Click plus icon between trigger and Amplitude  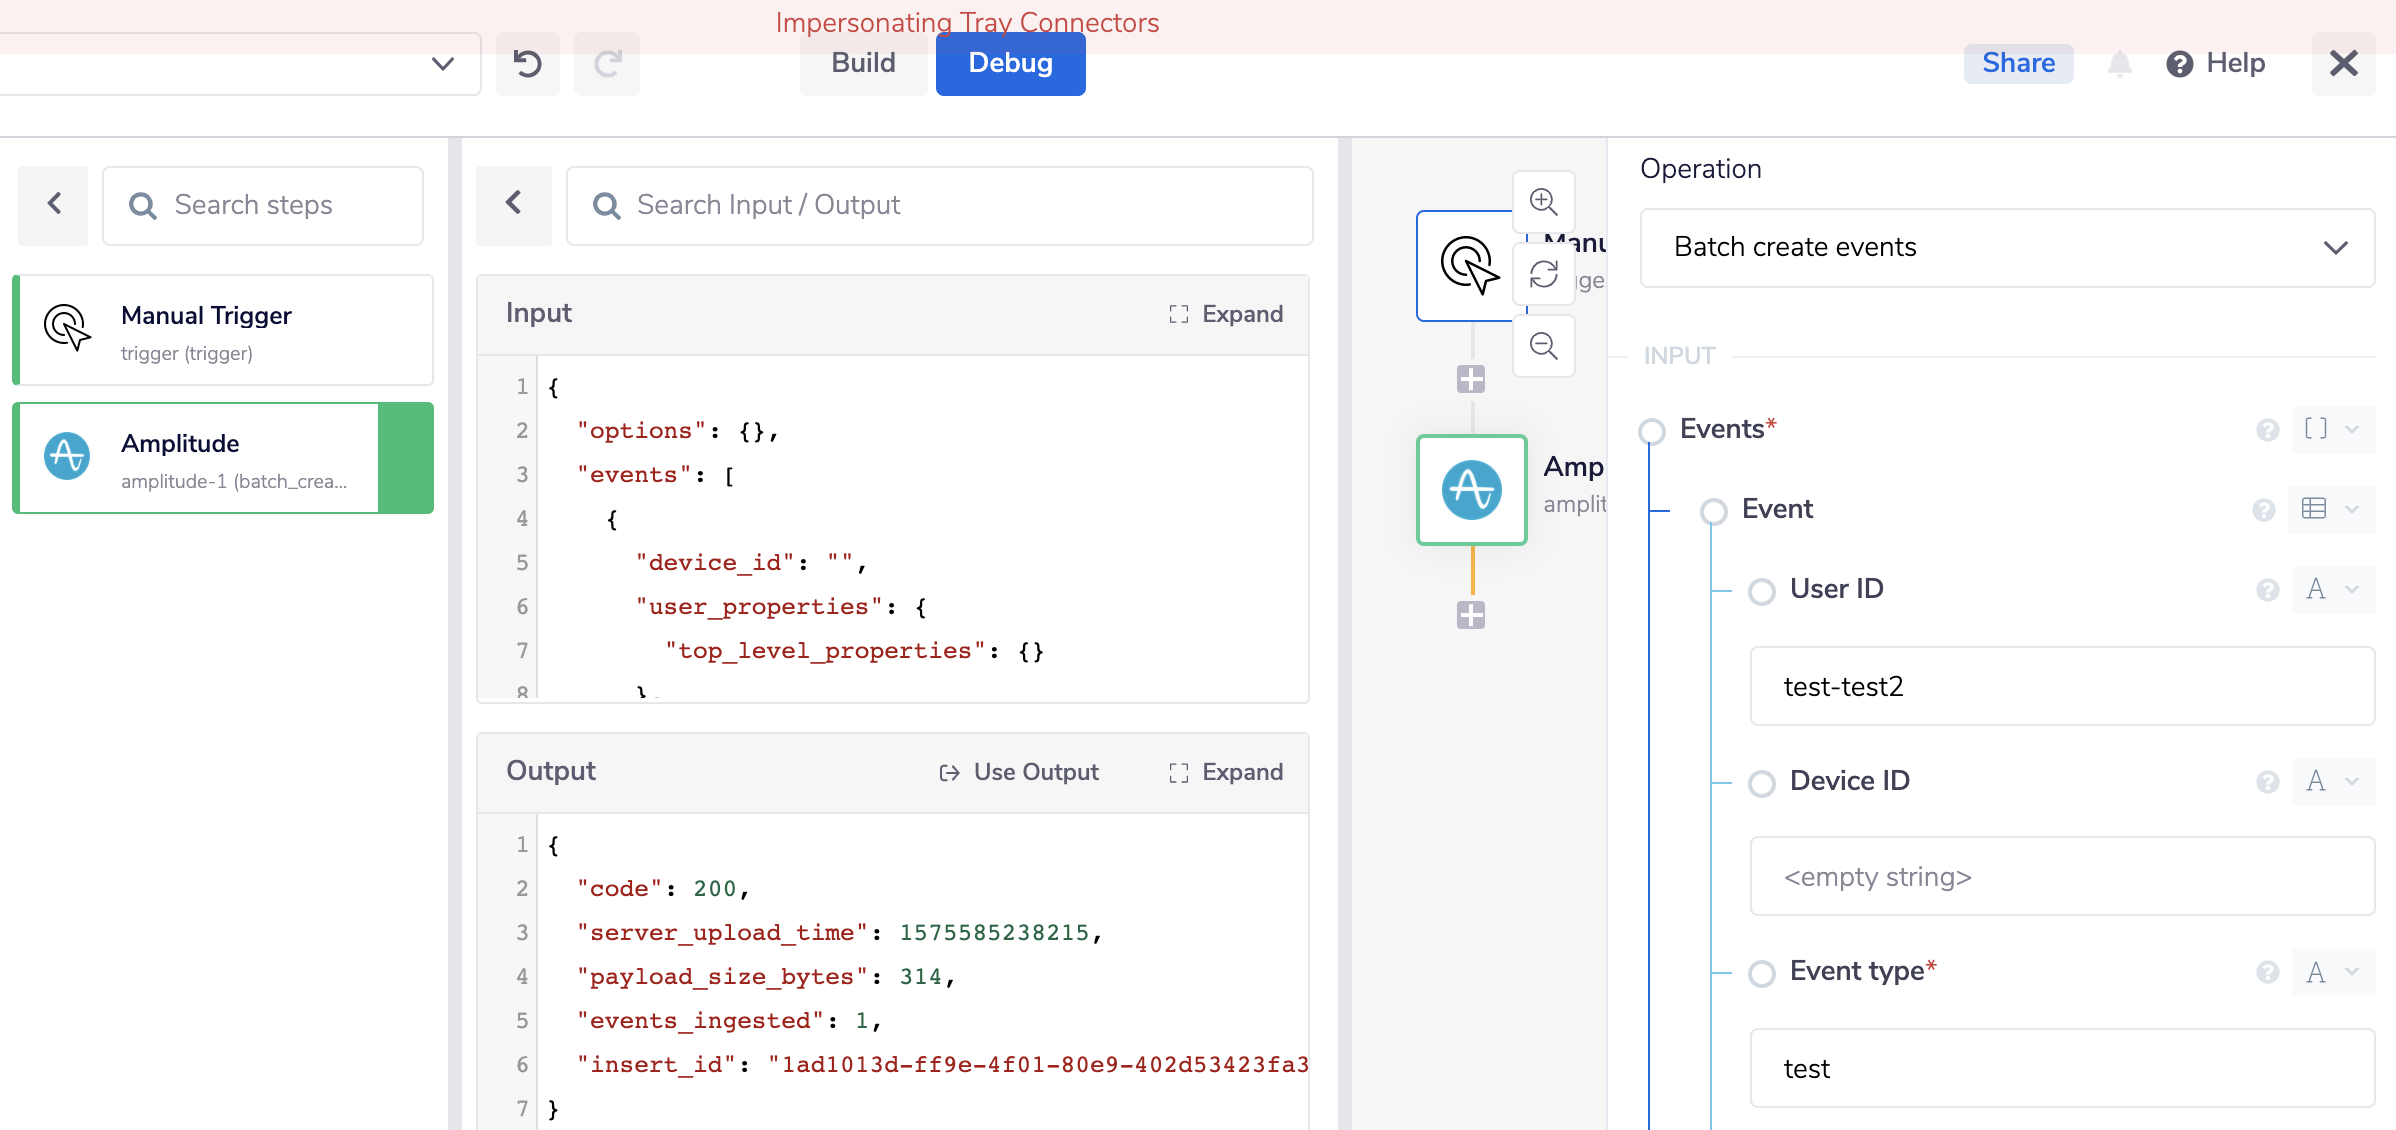pyautogui.click(x=1471, y=379)
